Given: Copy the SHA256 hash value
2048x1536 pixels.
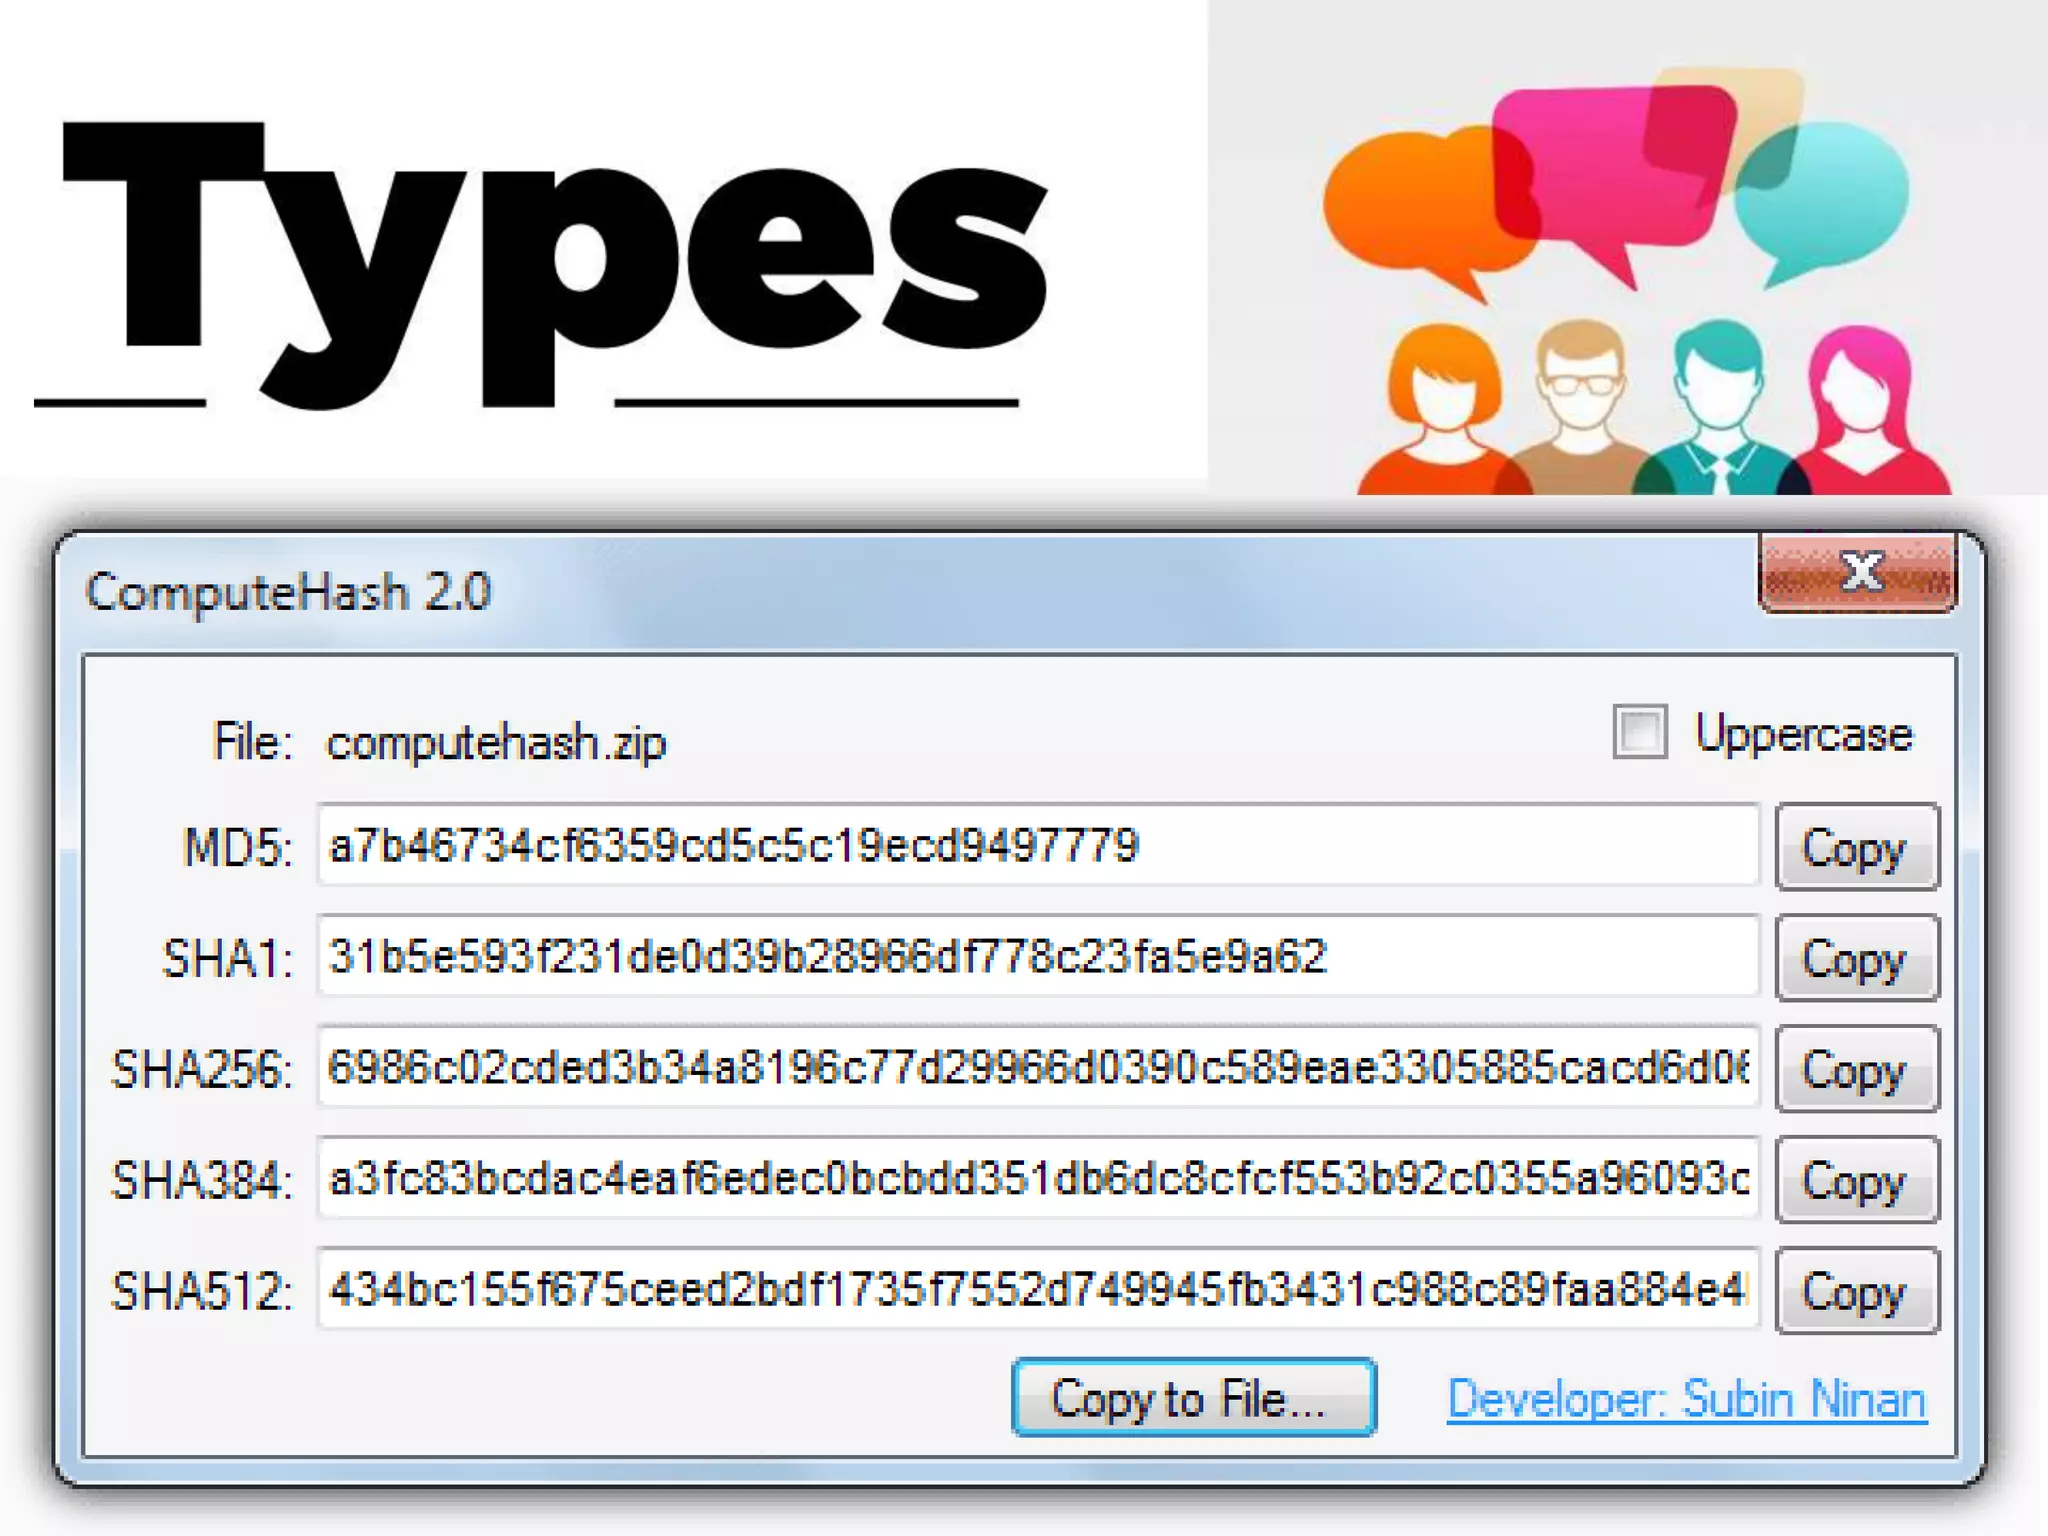Looking at the screenshot, I should [1856, 1069].
